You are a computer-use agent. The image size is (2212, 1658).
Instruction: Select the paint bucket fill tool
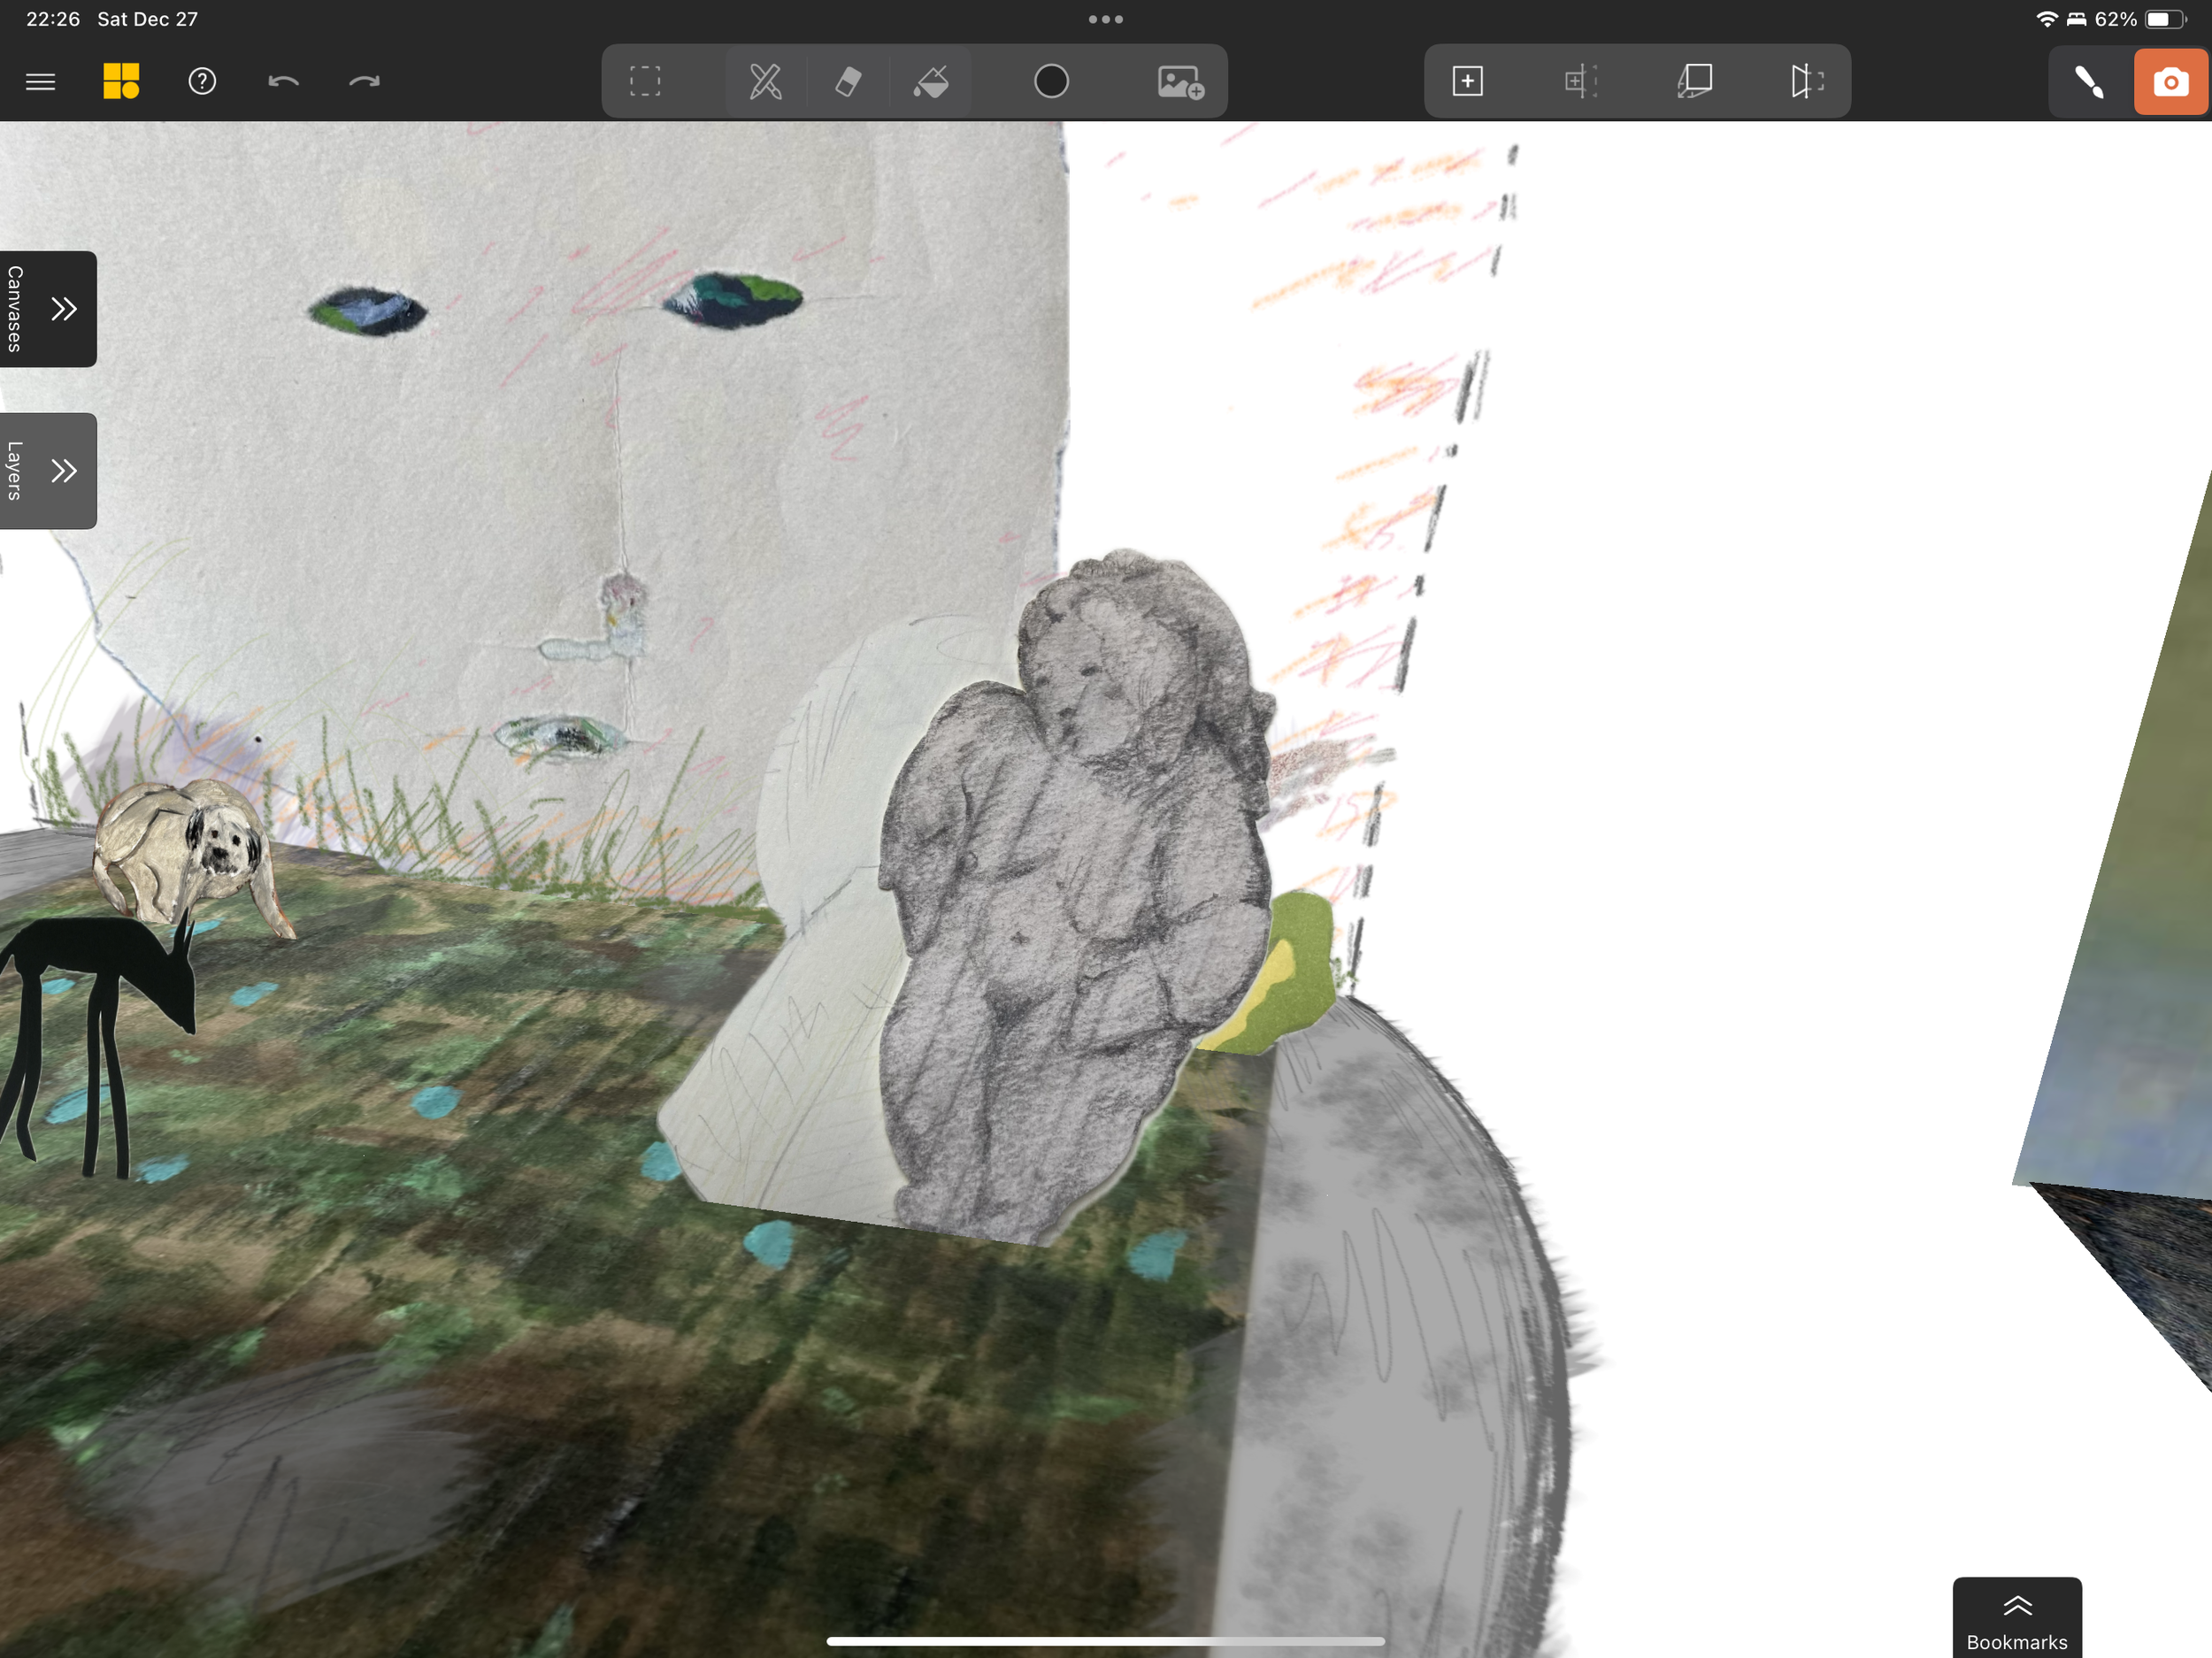coord(931,81)
